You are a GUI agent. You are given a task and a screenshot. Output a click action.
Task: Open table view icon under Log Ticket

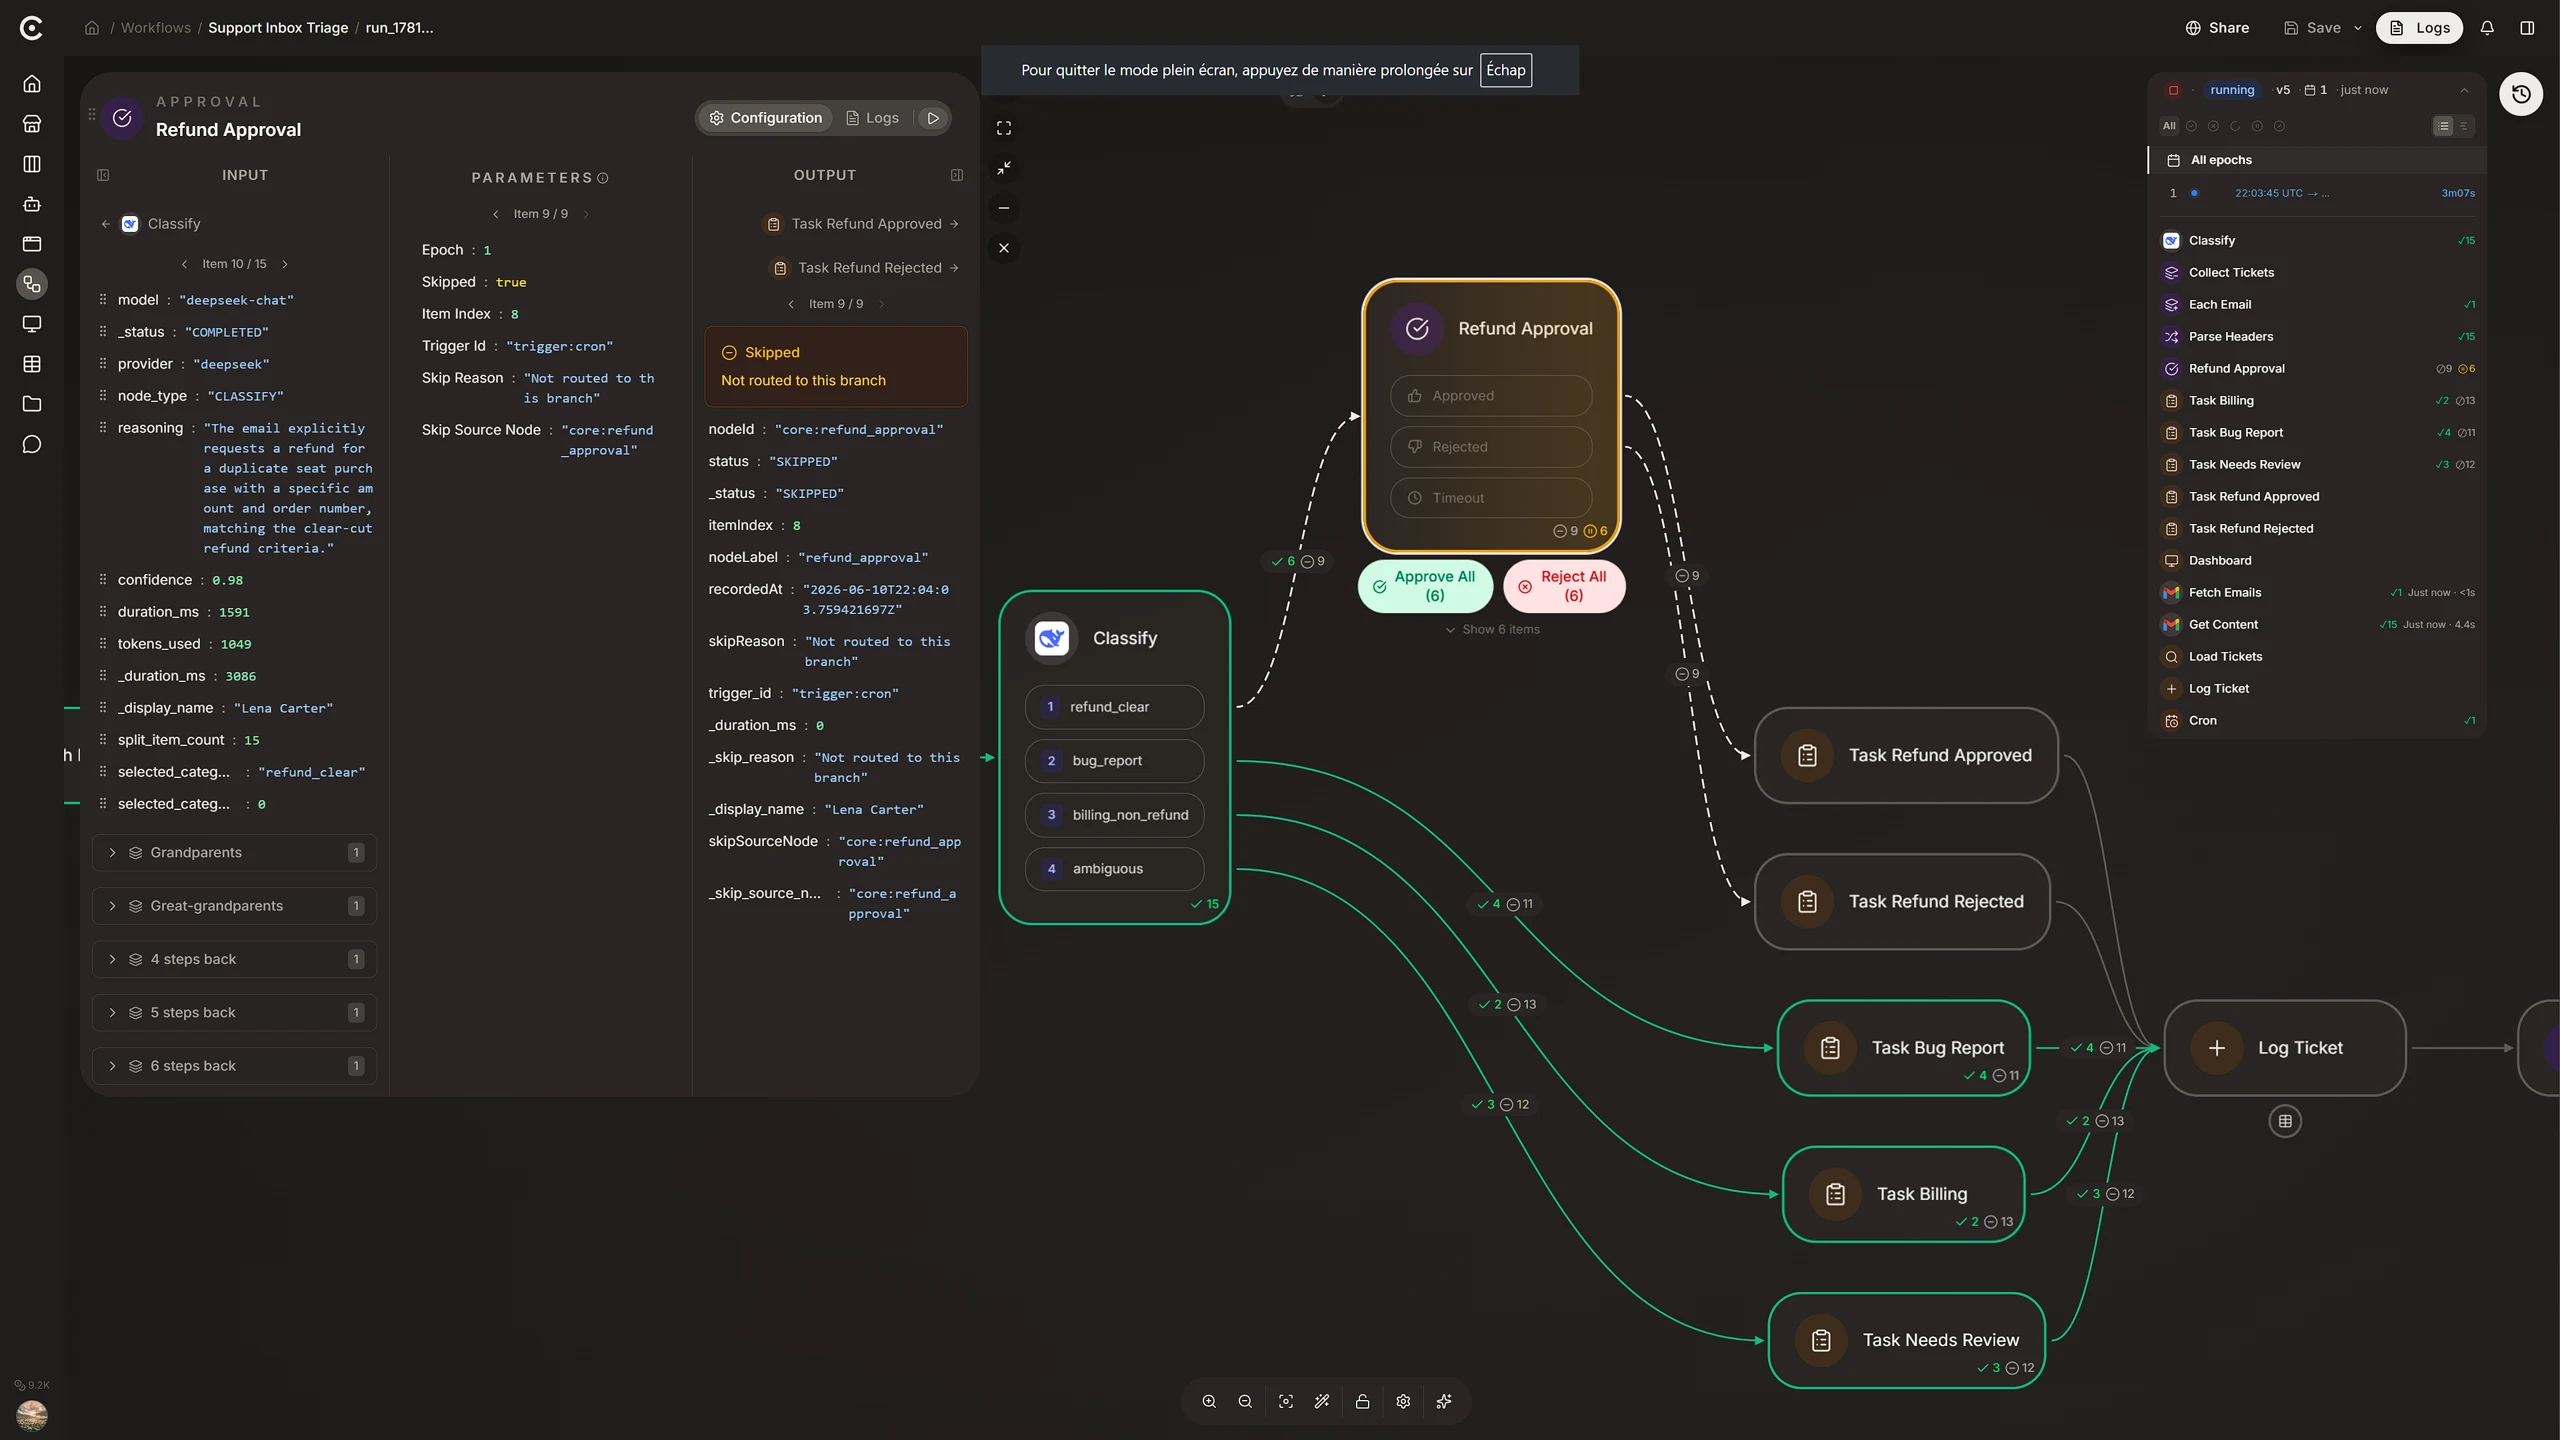coord(2285,1121)
